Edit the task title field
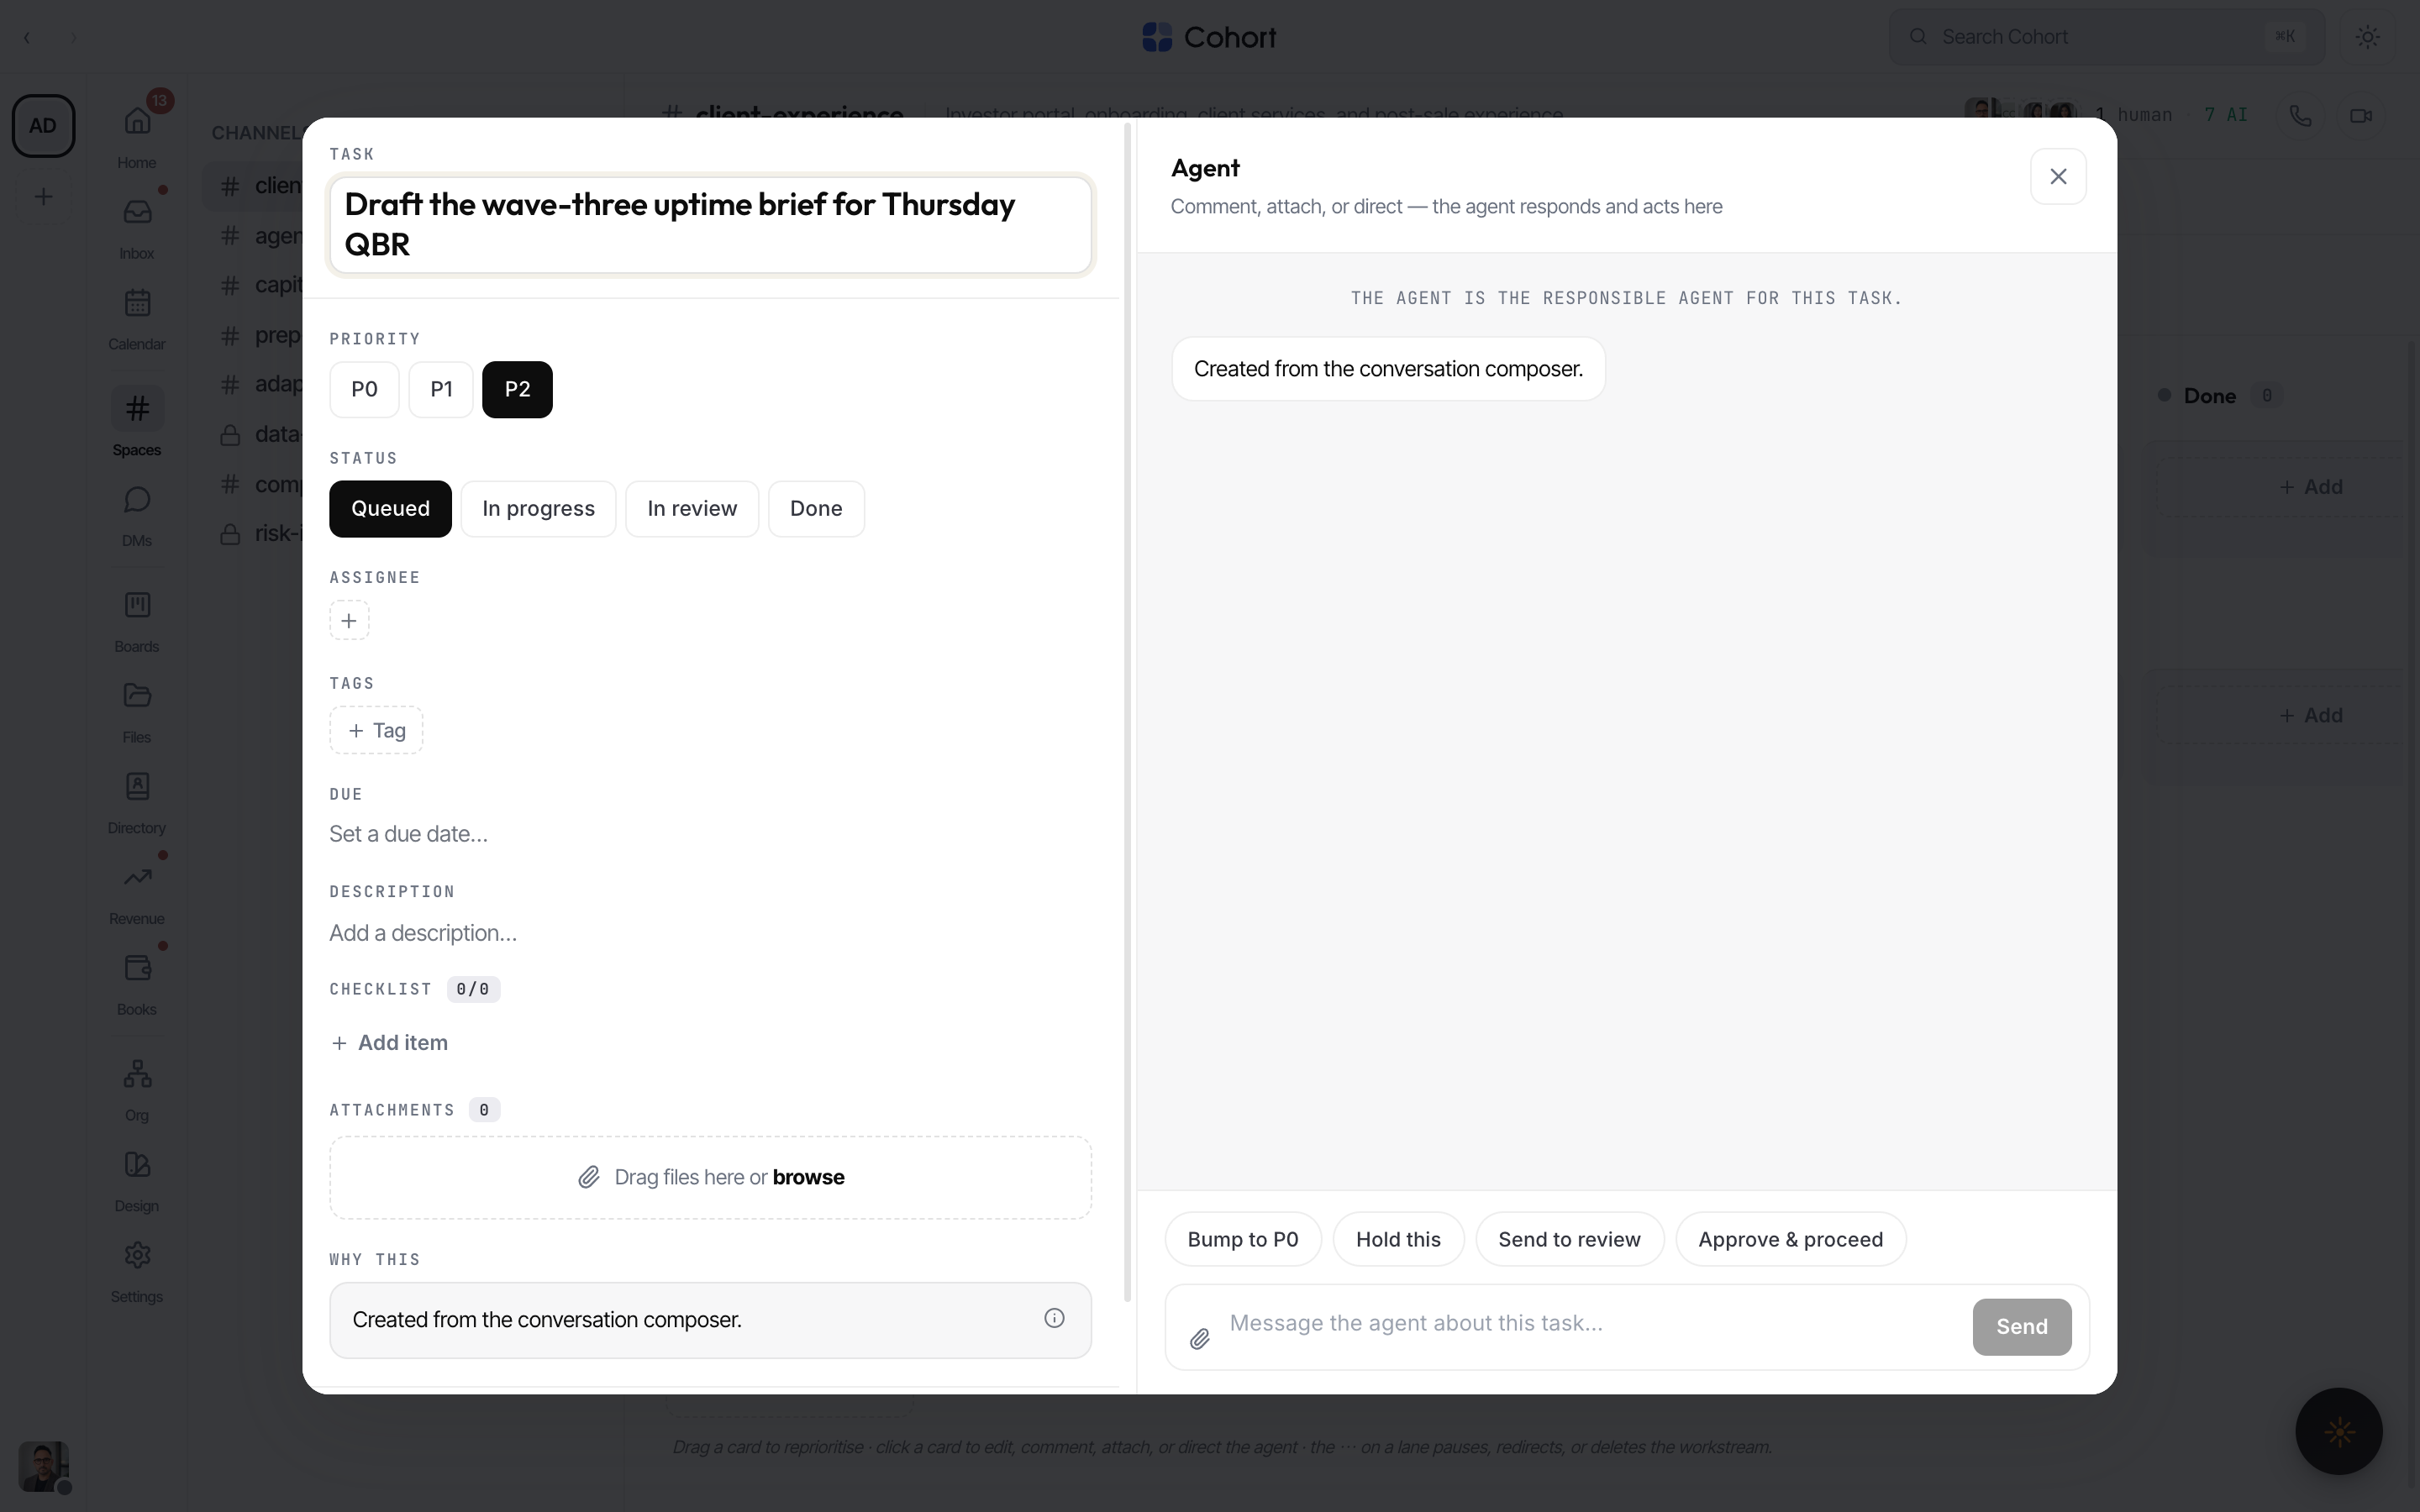The width and height of the screenshot is (2420, 1512). tap(710, 225)
